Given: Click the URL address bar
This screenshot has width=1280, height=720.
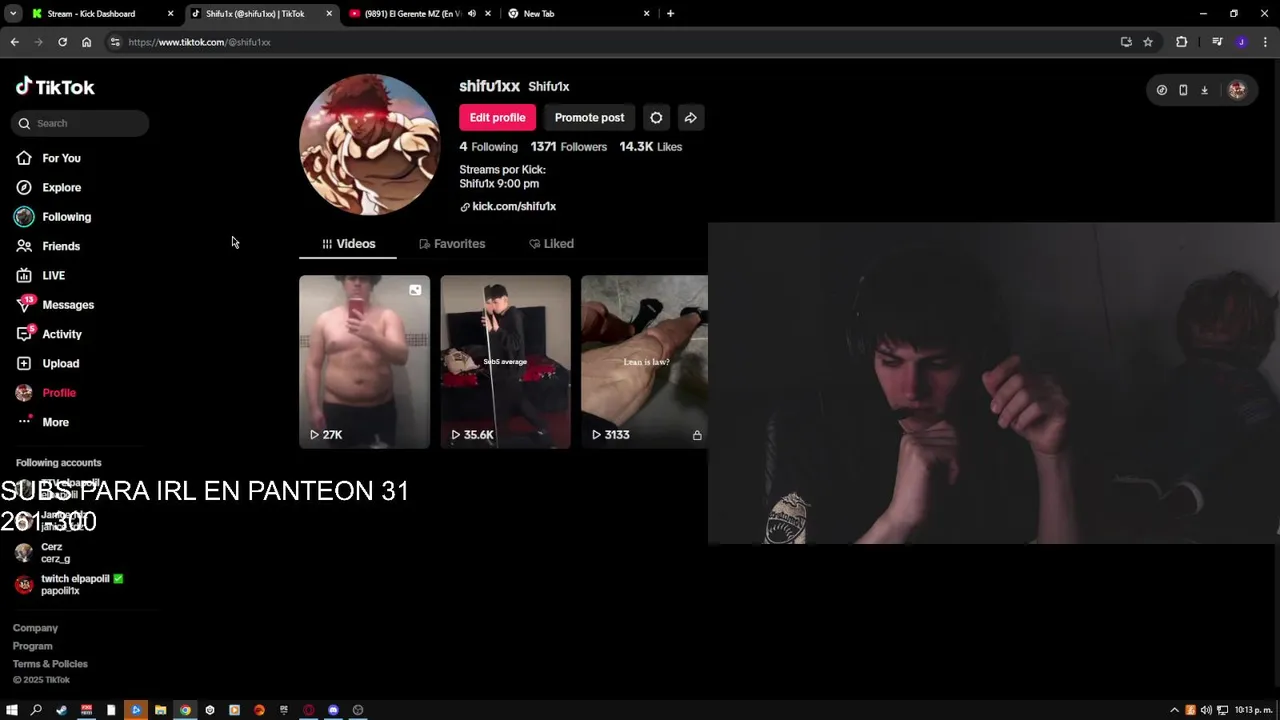Looking at the screenshot, I should coord(620,42).
